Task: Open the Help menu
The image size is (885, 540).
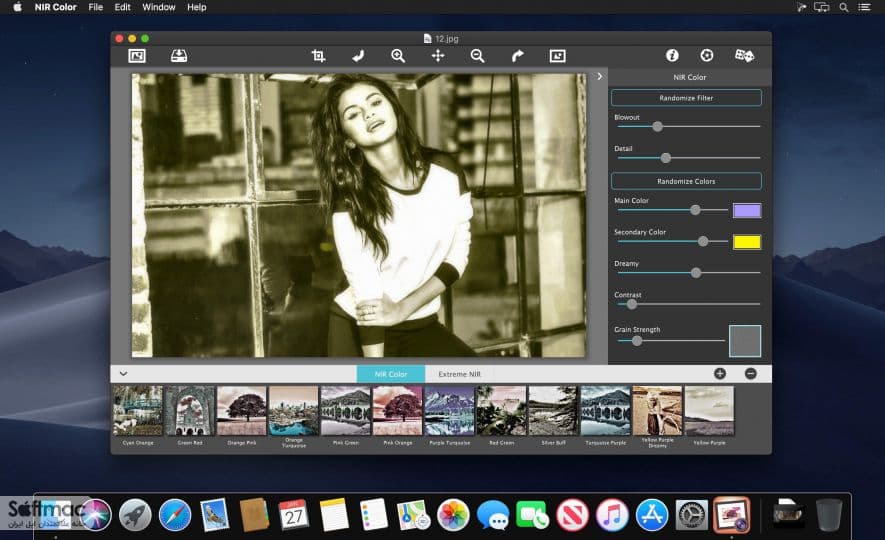Action: pyautogui.click(x=196, y=7)
